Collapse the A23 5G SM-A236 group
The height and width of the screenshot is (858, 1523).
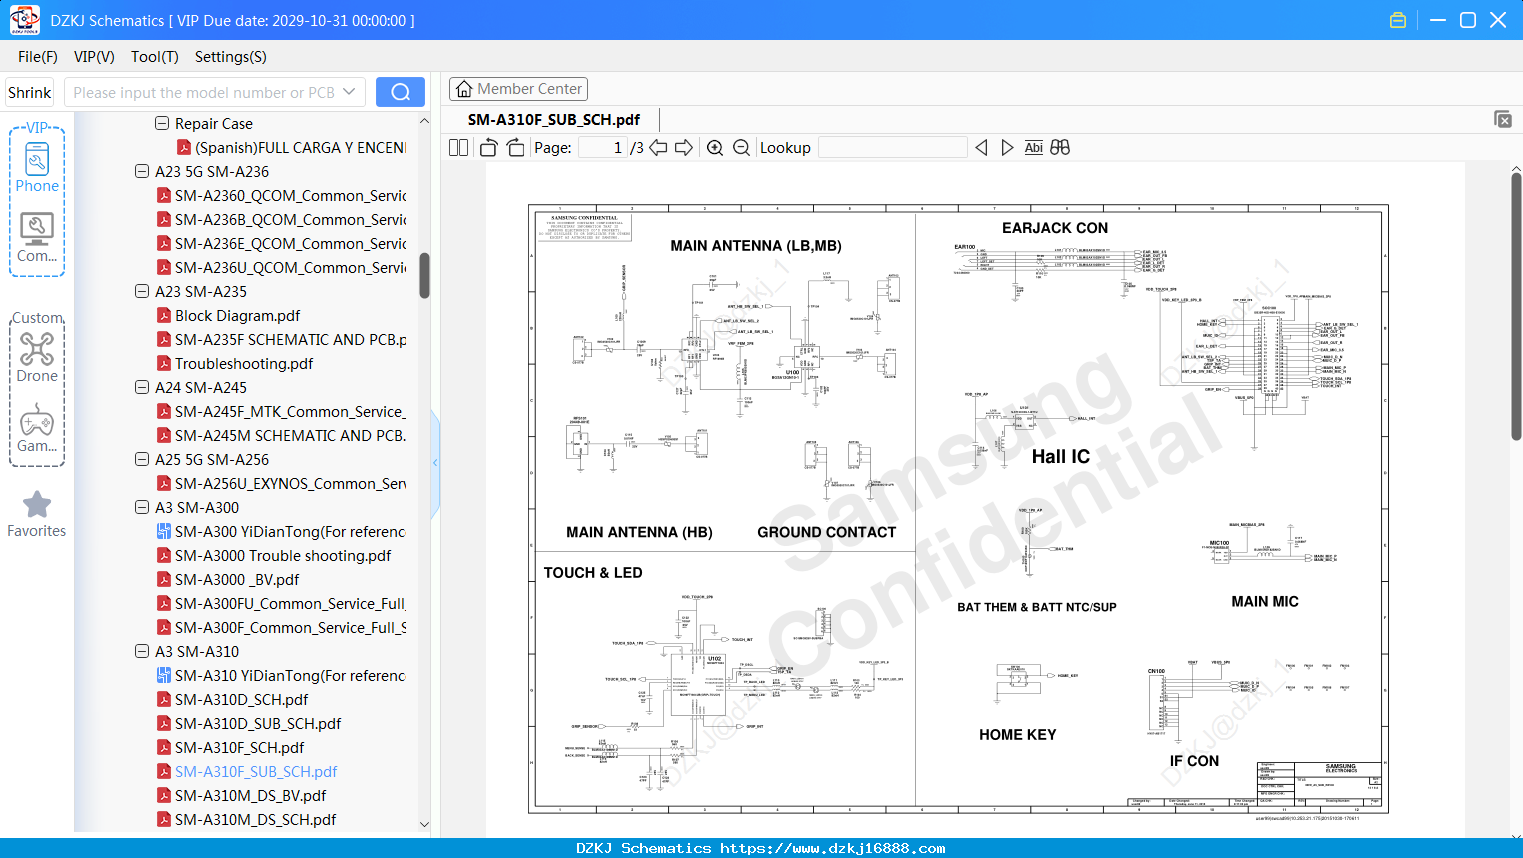pos(142,171)
